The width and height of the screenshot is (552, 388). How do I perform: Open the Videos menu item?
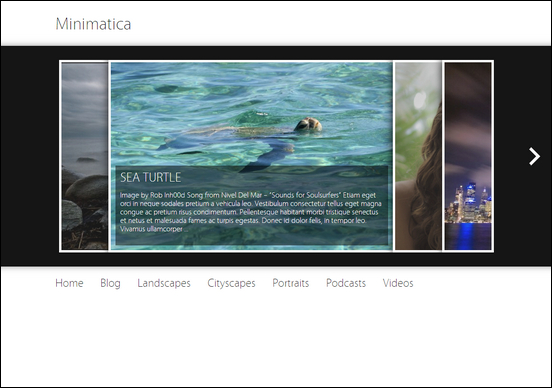[398, 283]
